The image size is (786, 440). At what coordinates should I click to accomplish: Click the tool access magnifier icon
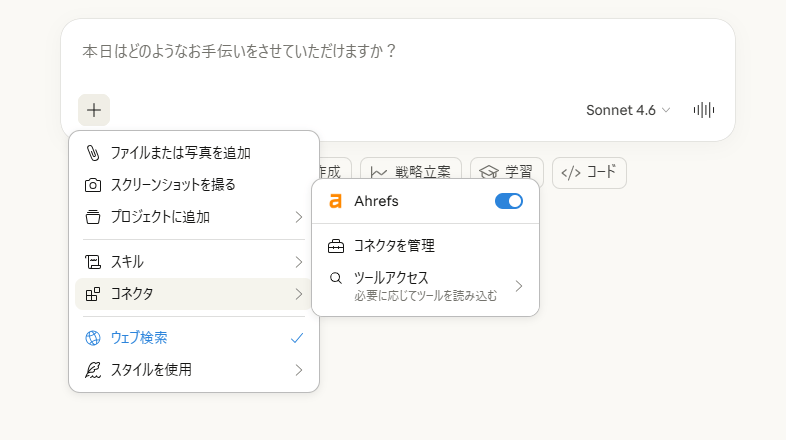point(336,278)
